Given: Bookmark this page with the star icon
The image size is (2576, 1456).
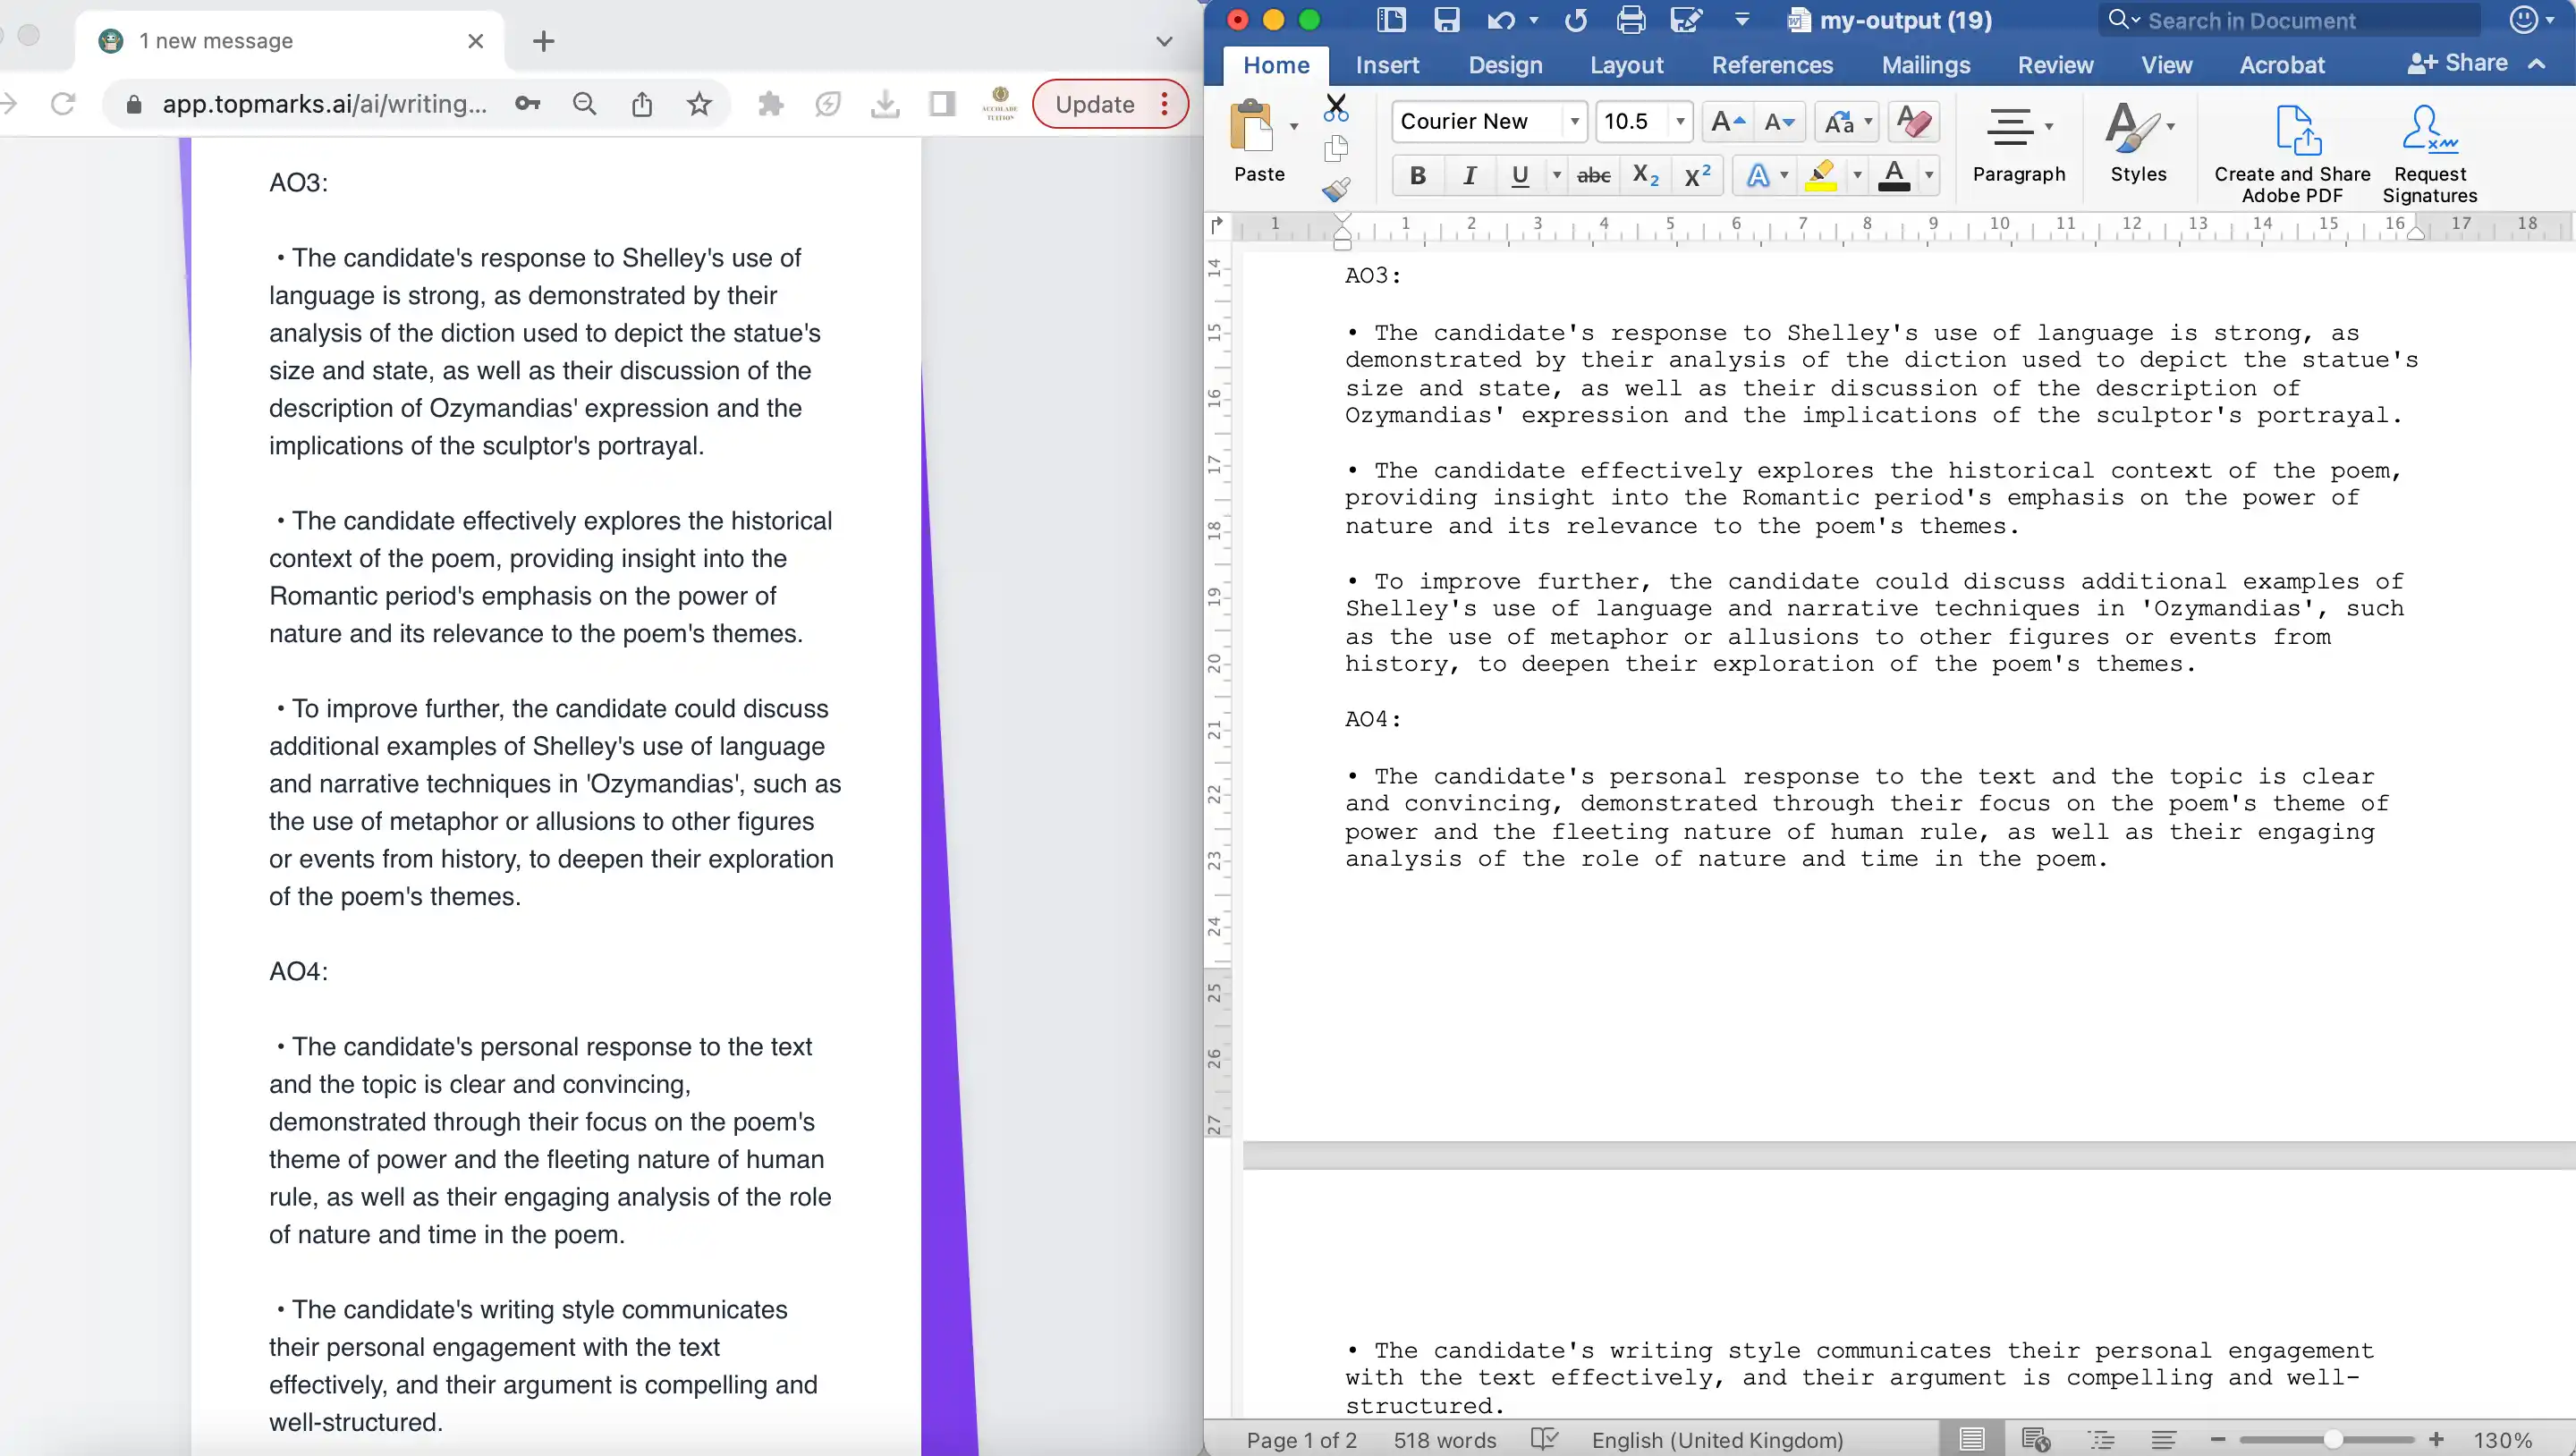Looking at the screenshot, I should click(x=699, y=104).
